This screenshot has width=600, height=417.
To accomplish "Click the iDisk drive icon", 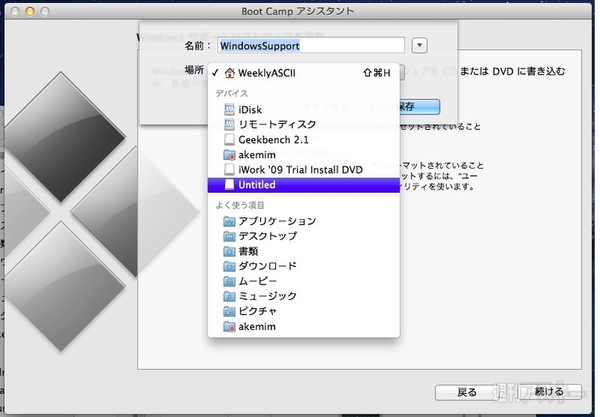I will point(229,109).
